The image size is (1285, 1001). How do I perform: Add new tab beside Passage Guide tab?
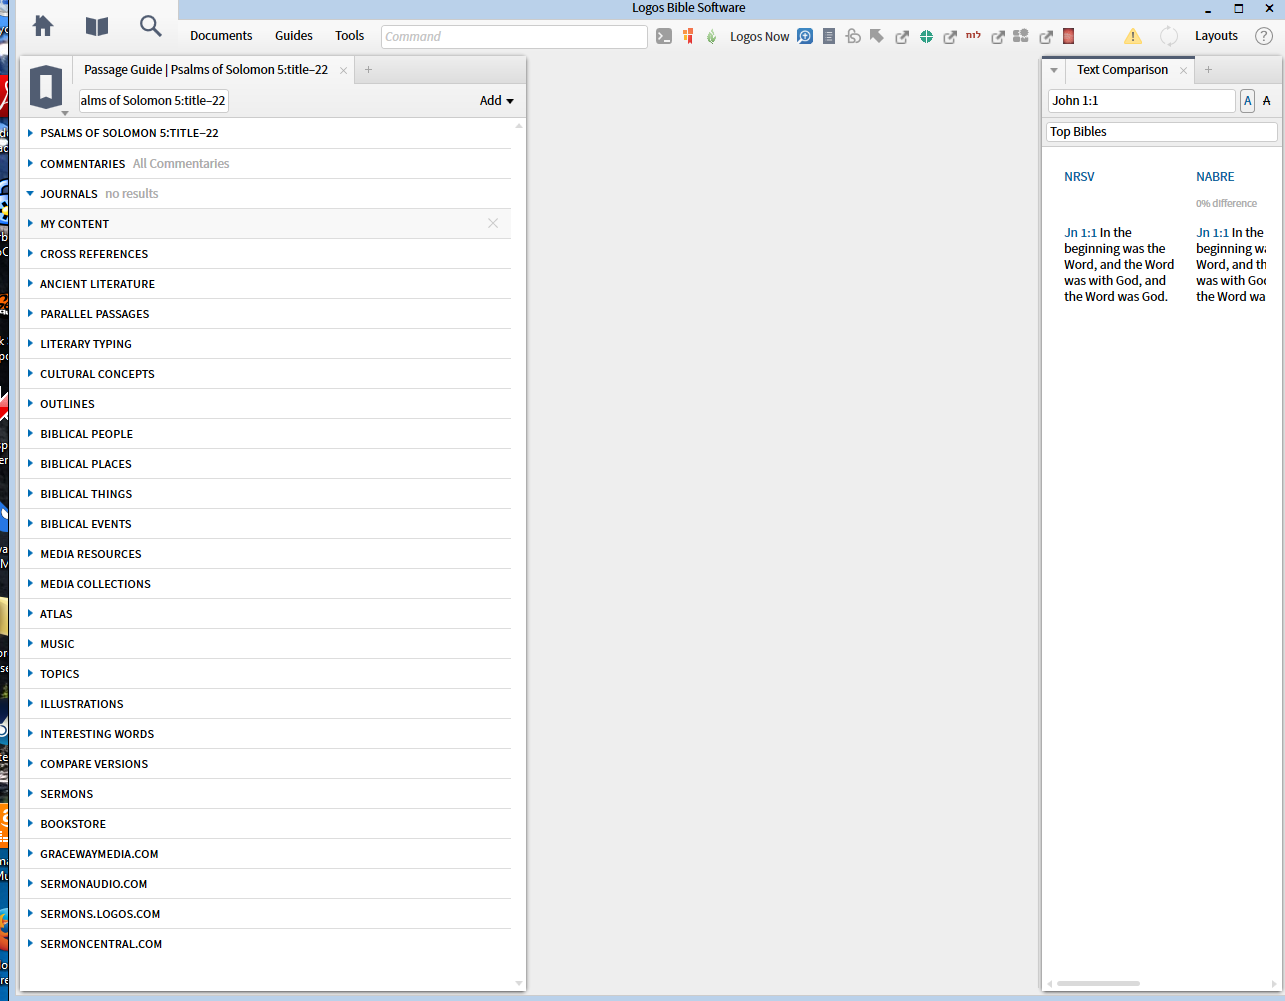368,70
